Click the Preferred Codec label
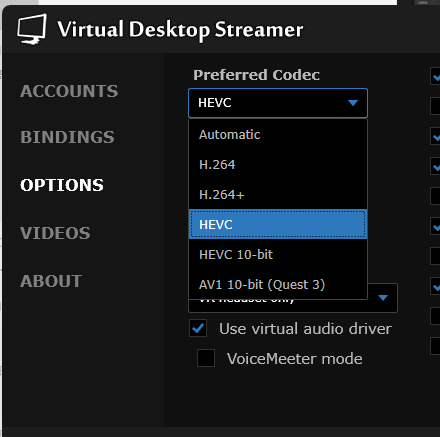The height and width of the screenshot is (437, 440). [x=256, y=75]
